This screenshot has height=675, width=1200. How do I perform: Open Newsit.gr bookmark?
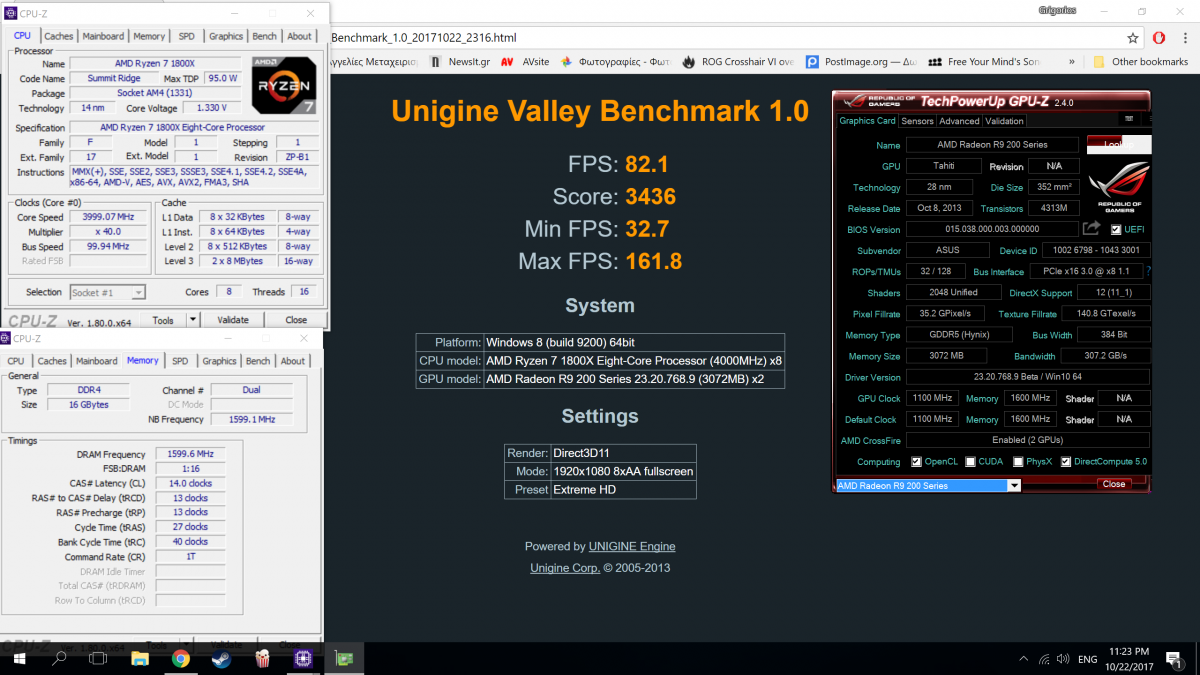tap(460, 61)
